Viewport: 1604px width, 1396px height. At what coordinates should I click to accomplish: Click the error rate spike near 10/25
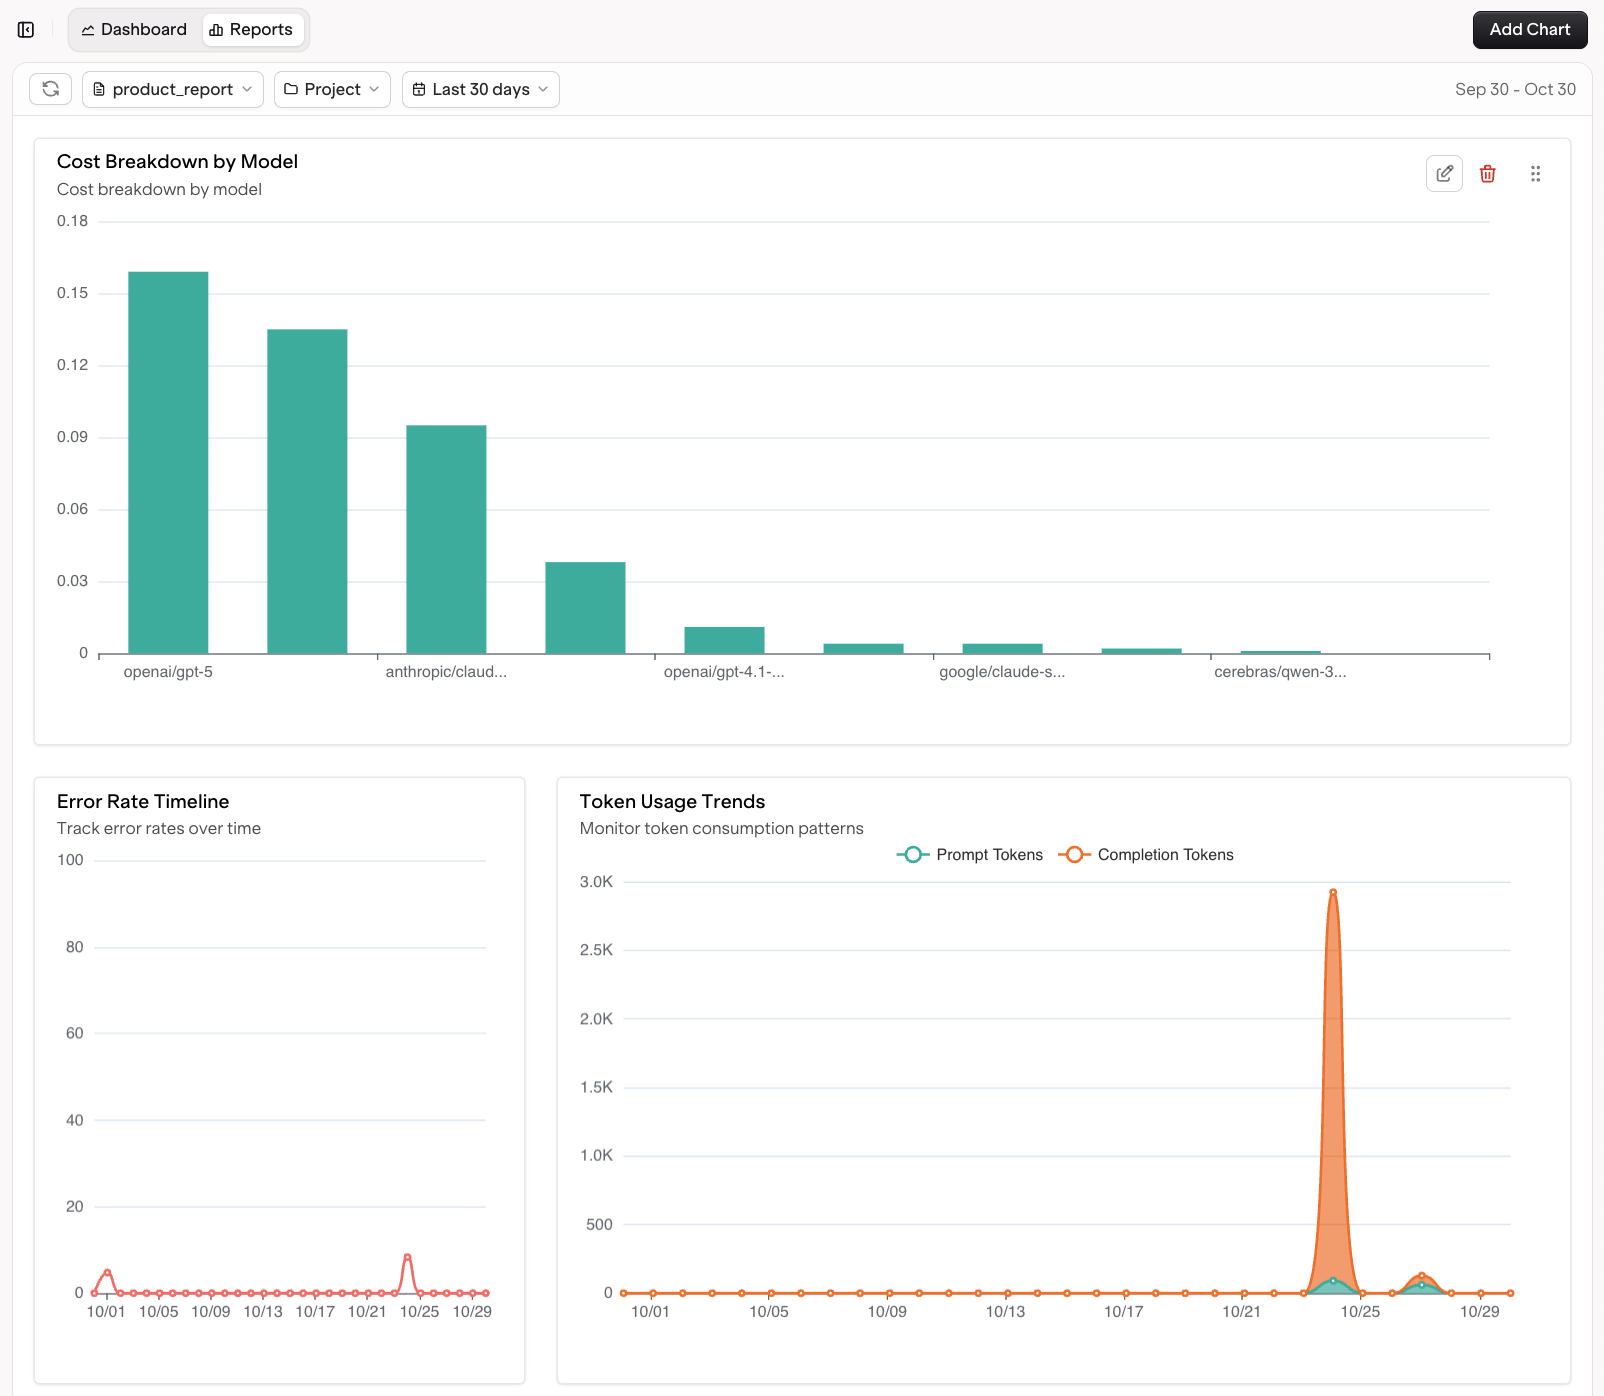(x=407, y=1256)
